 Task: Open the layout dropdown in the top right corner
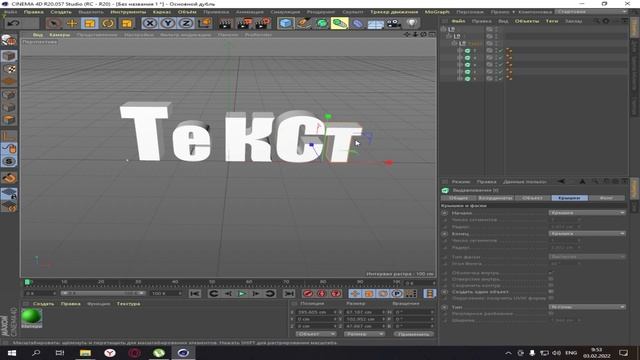591,12
